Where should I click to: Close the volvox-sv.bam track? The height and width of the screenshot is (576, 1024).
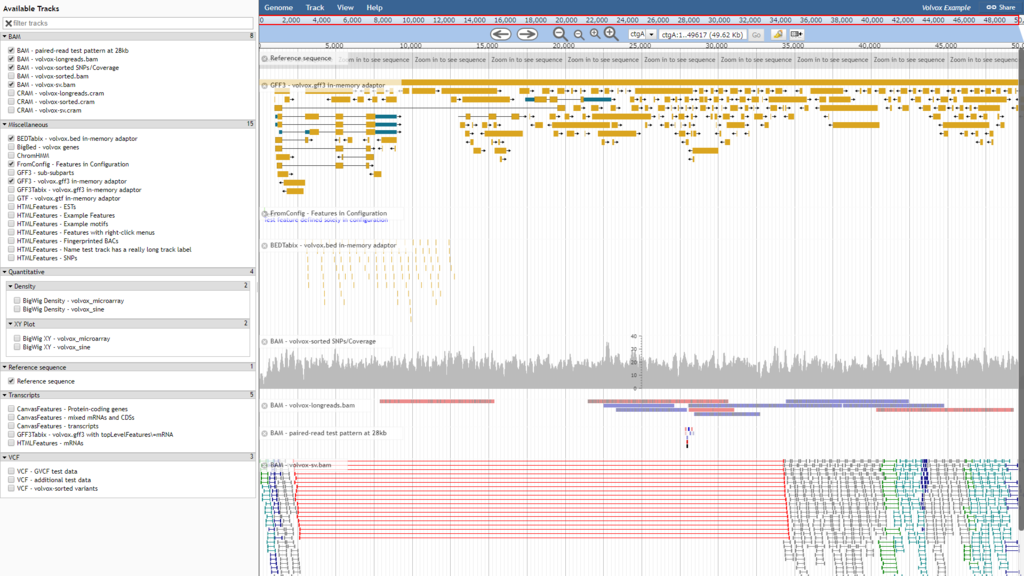click(264, 465)
